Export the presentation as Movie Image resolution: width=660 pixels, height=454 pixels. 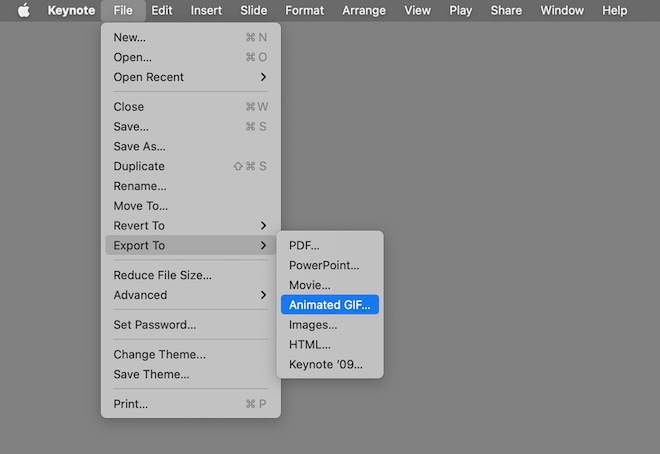pyautogui.click(x=309, y=285)
